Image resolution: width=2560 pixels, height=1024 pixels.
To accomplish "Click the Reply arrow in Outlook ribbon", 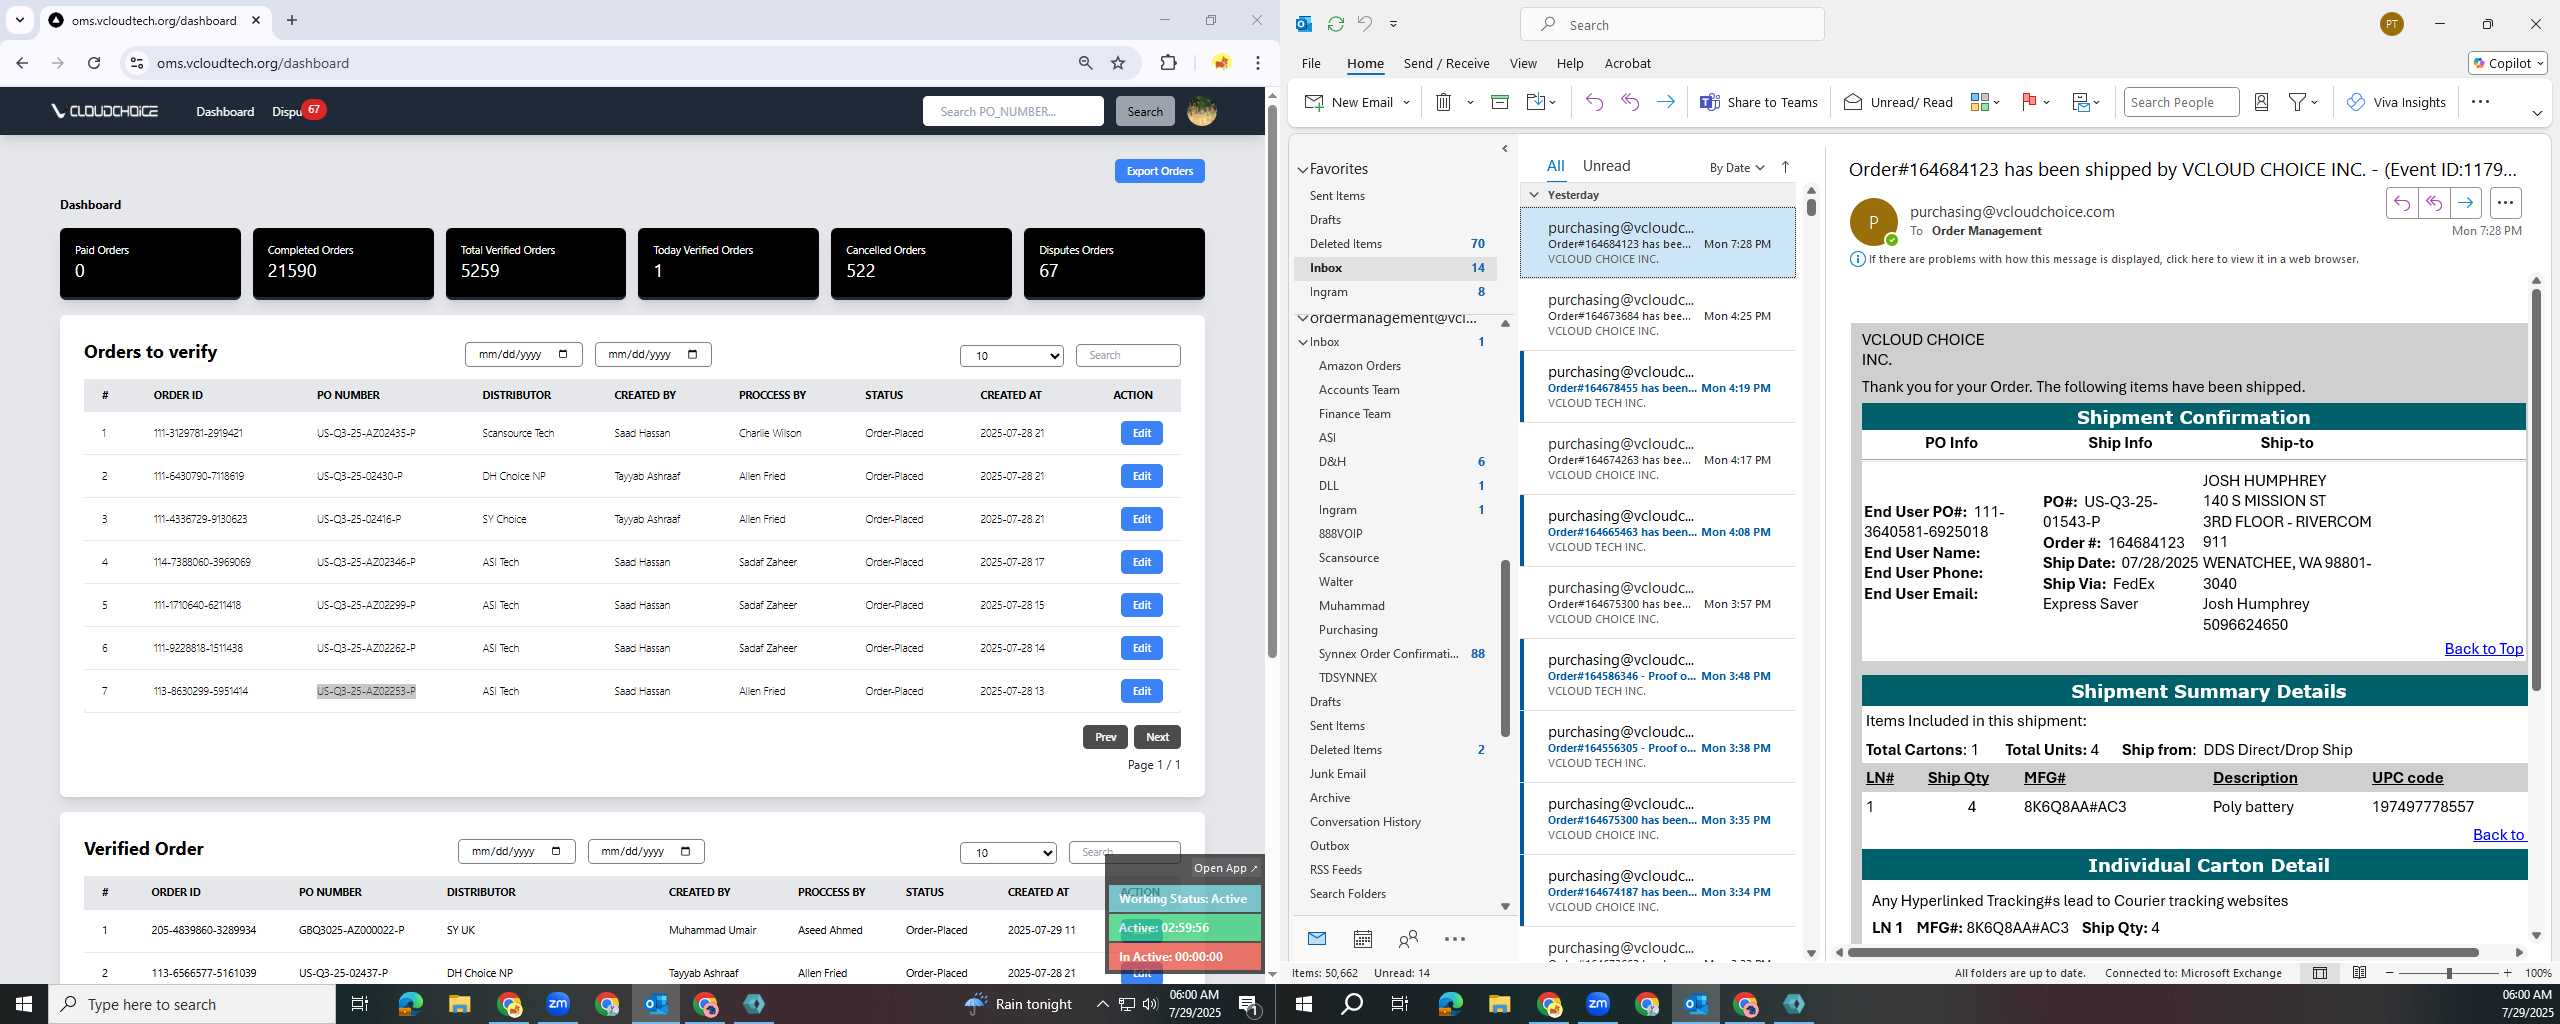I will pos(1594,102).
